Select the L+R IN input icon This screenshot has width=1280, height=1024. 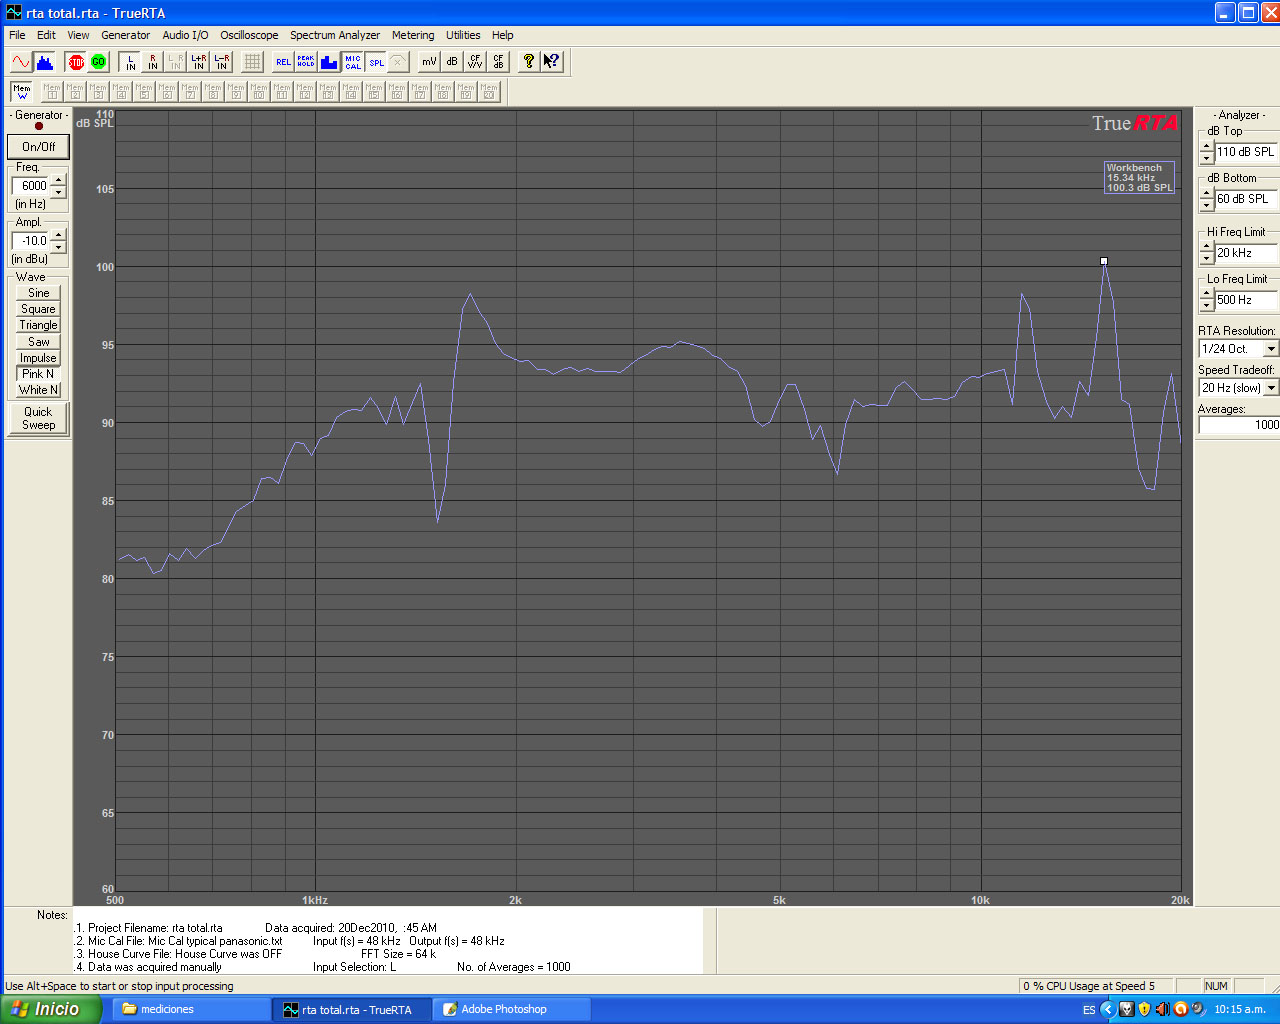point(199,62)
